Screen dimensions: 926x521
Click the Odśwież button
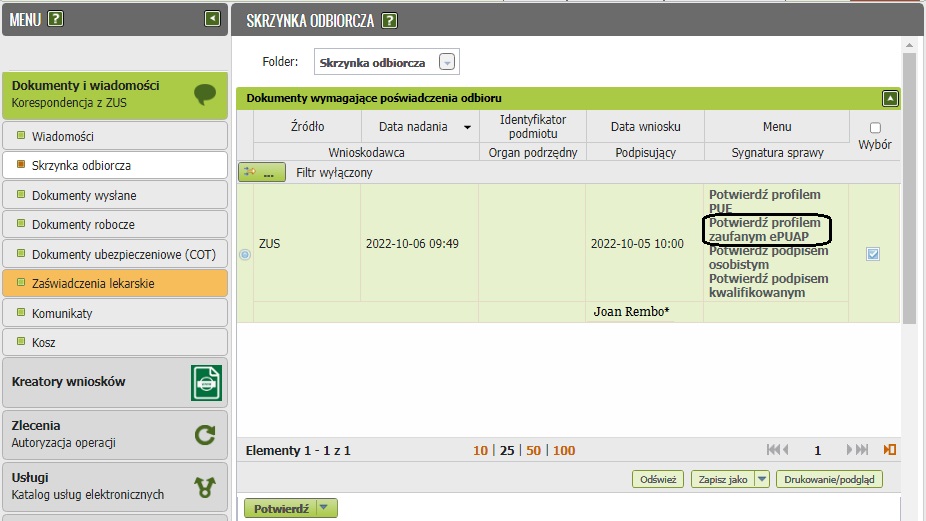click(x=658, y=480)
